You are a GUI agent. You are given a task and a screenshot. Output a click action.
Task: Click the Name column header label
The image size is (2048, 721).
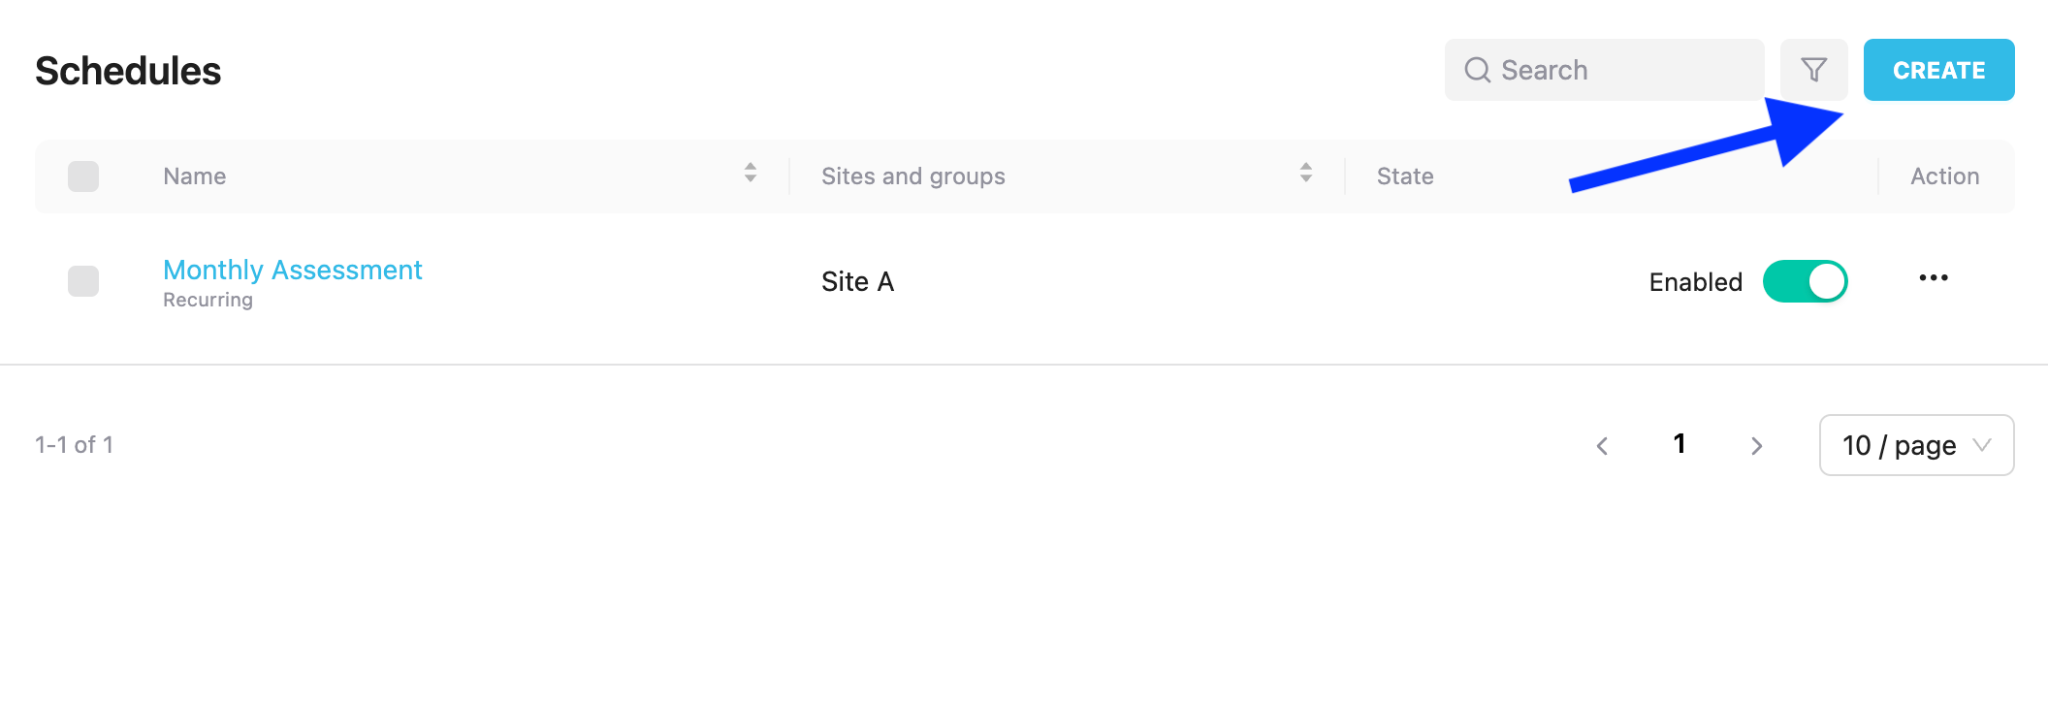[194, 176]
